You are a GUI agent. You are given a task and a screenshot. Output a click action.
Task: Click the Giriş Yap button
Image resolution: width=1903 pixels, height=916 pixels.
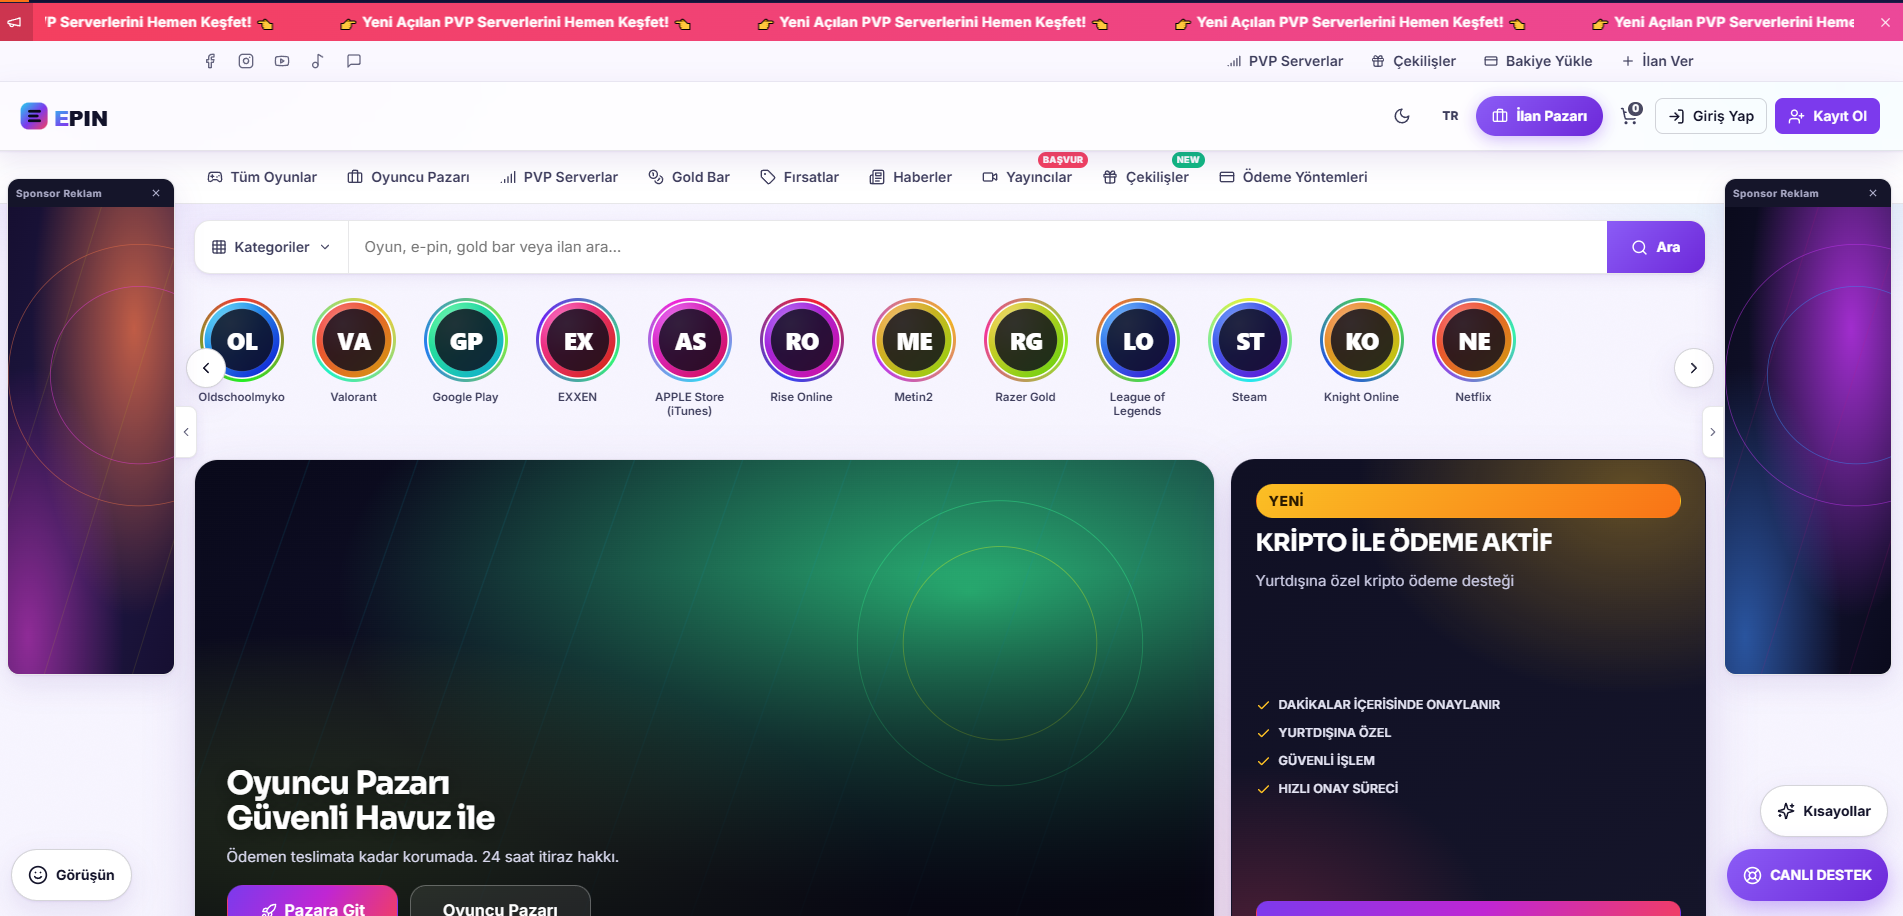tap(1711, 116)
